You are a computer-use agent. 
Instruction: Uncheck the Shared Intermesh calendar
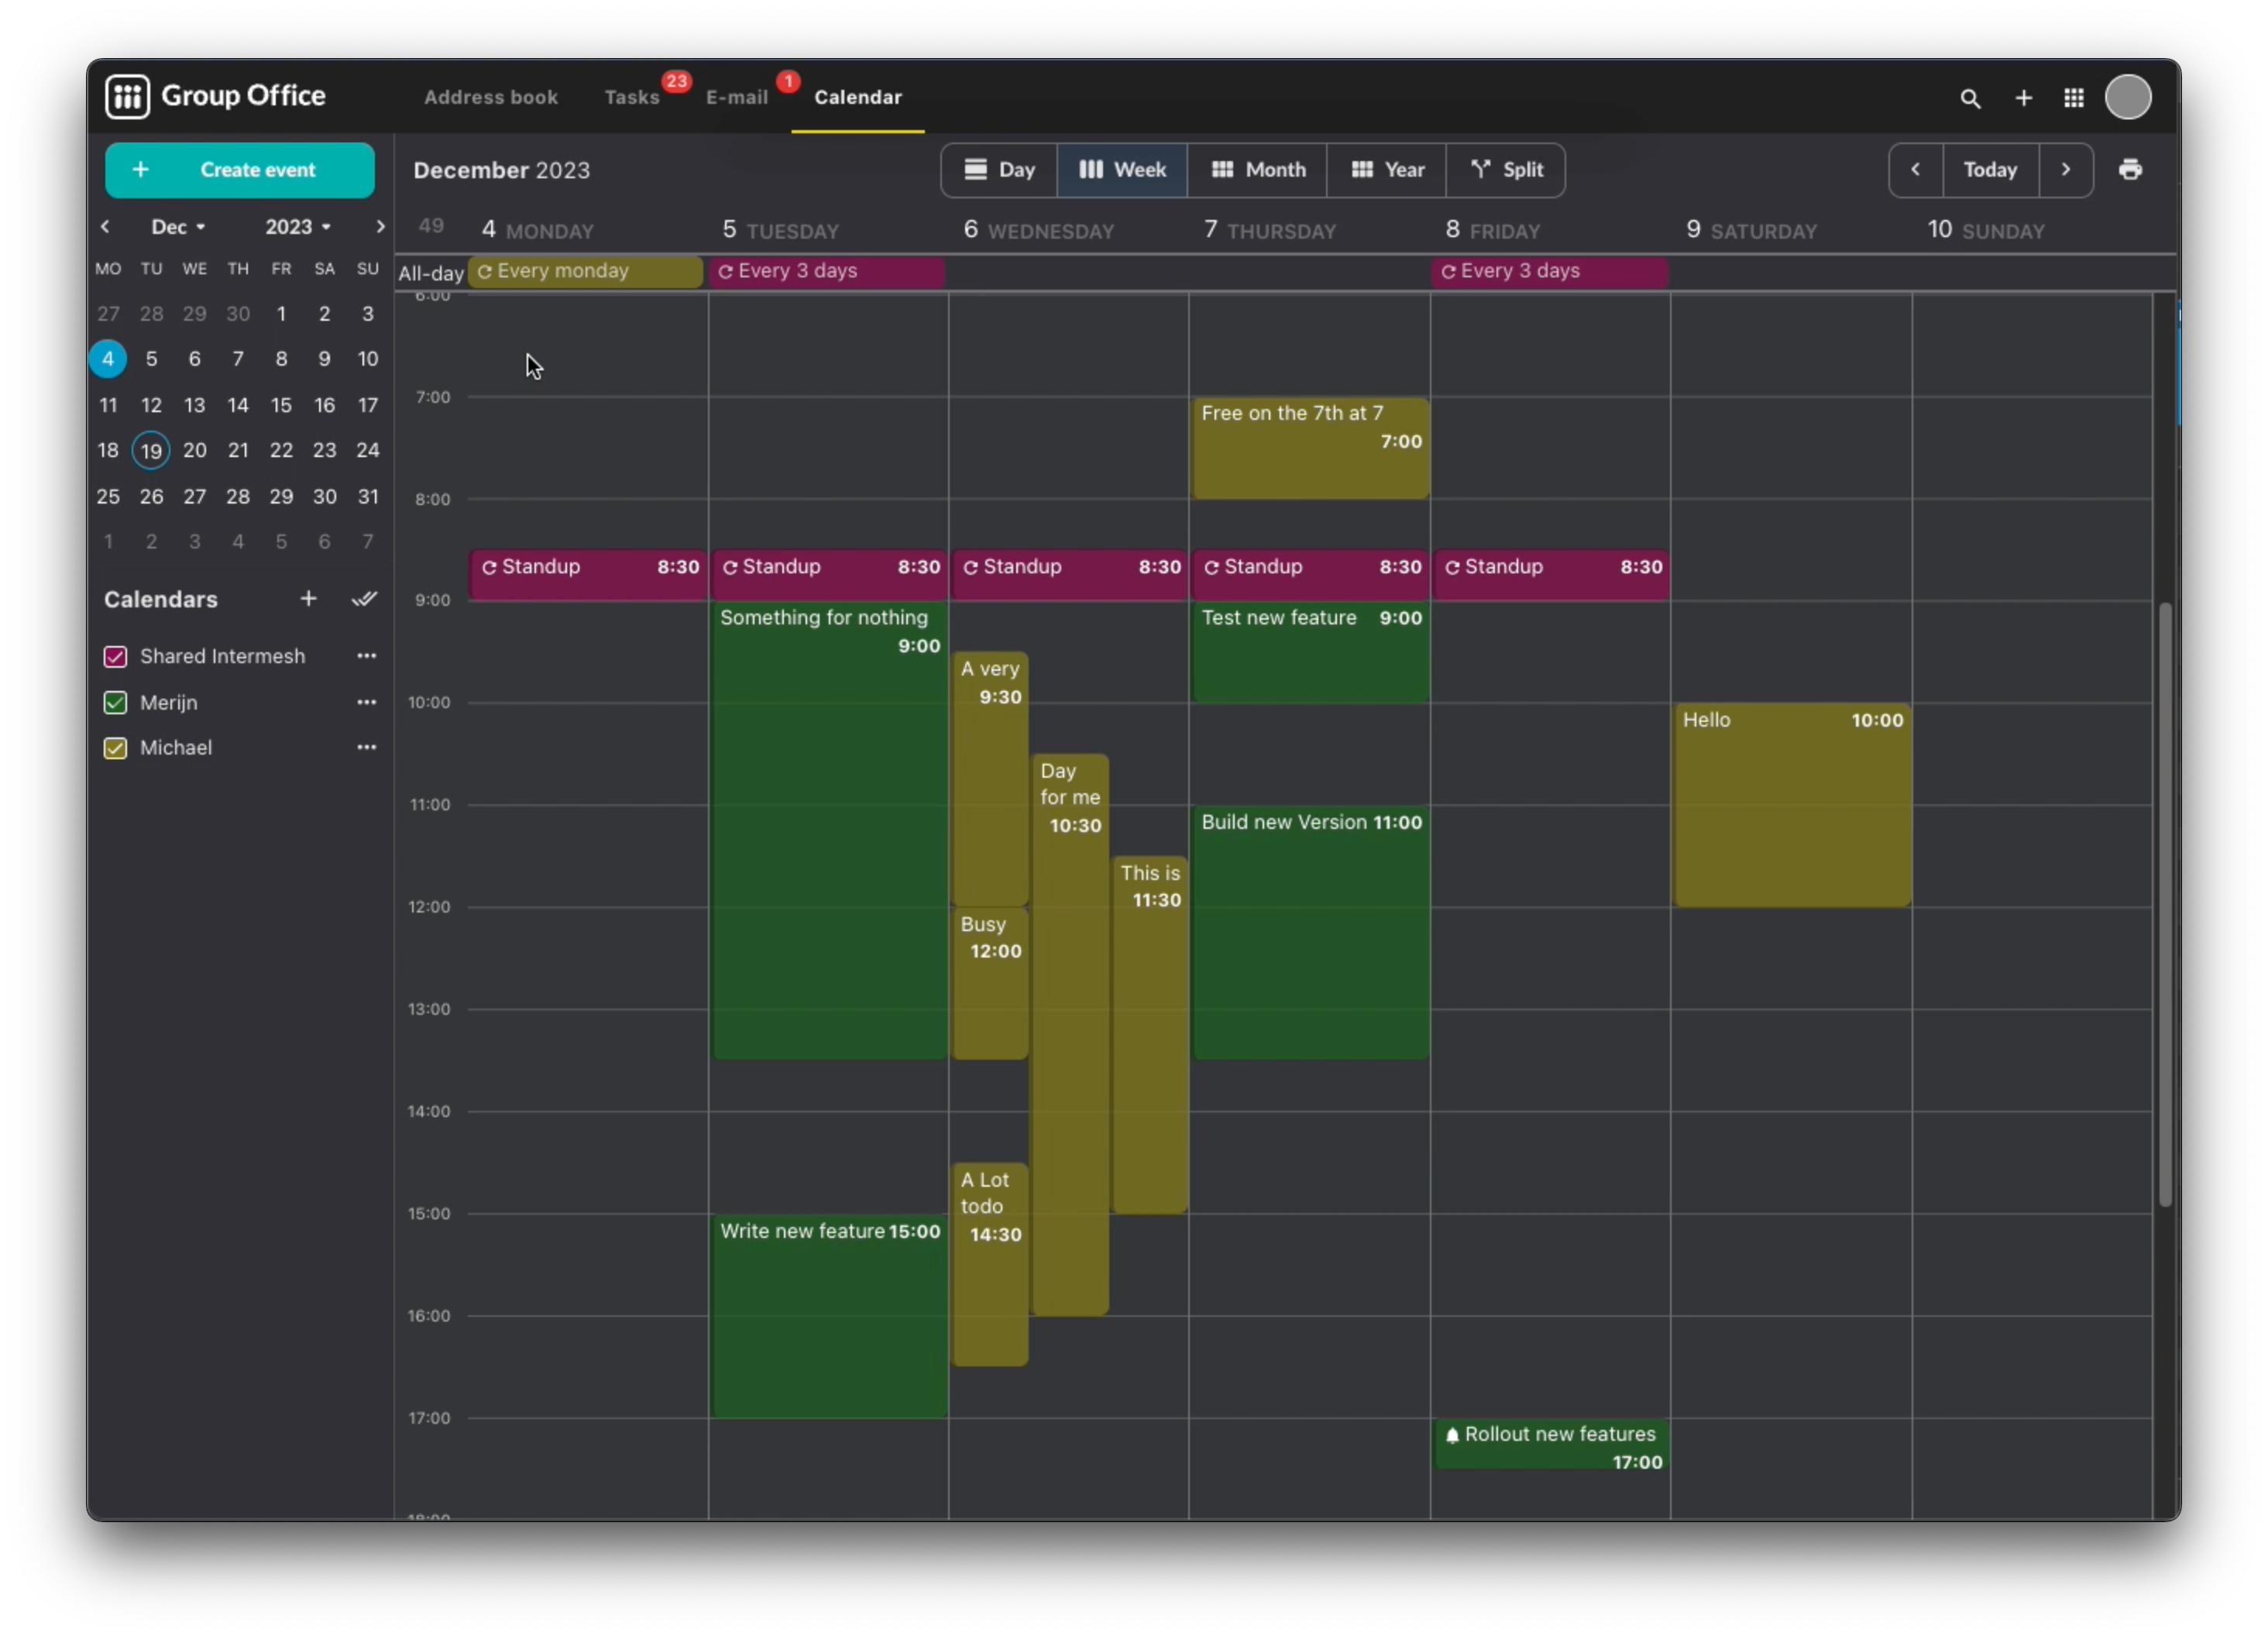[115, 656]
